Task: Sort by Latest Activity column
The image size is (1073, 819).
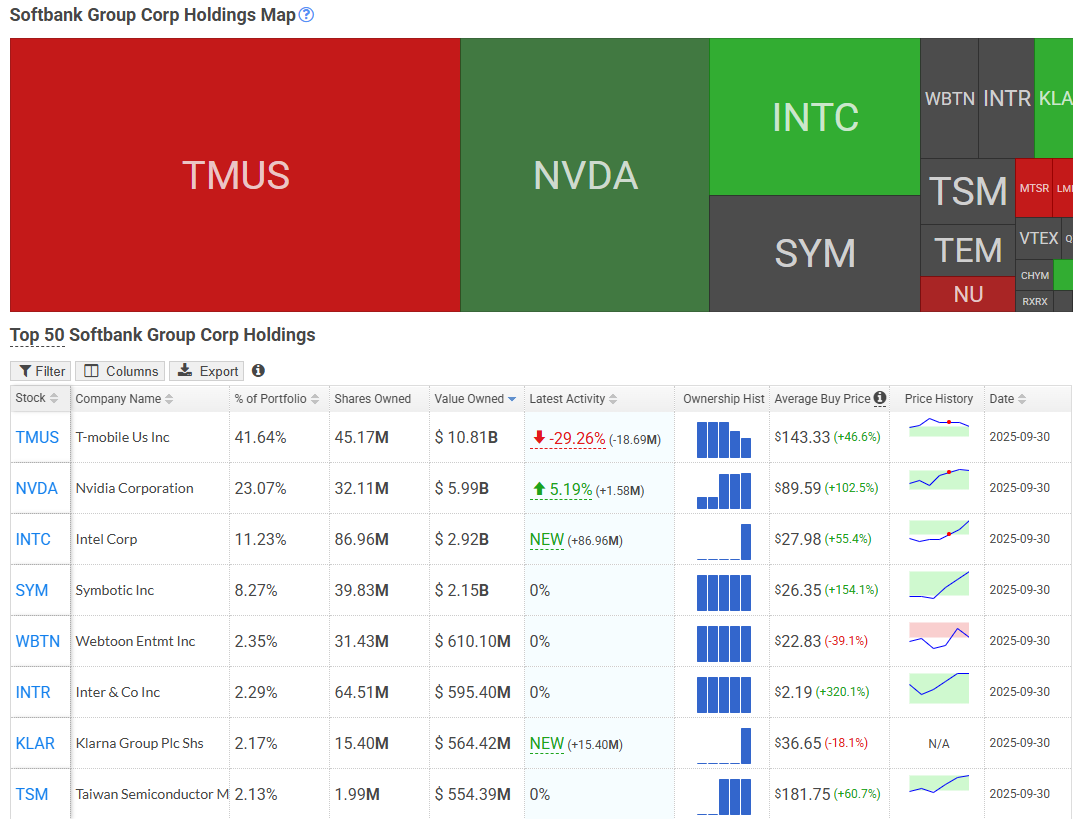Action: [573, 399]
